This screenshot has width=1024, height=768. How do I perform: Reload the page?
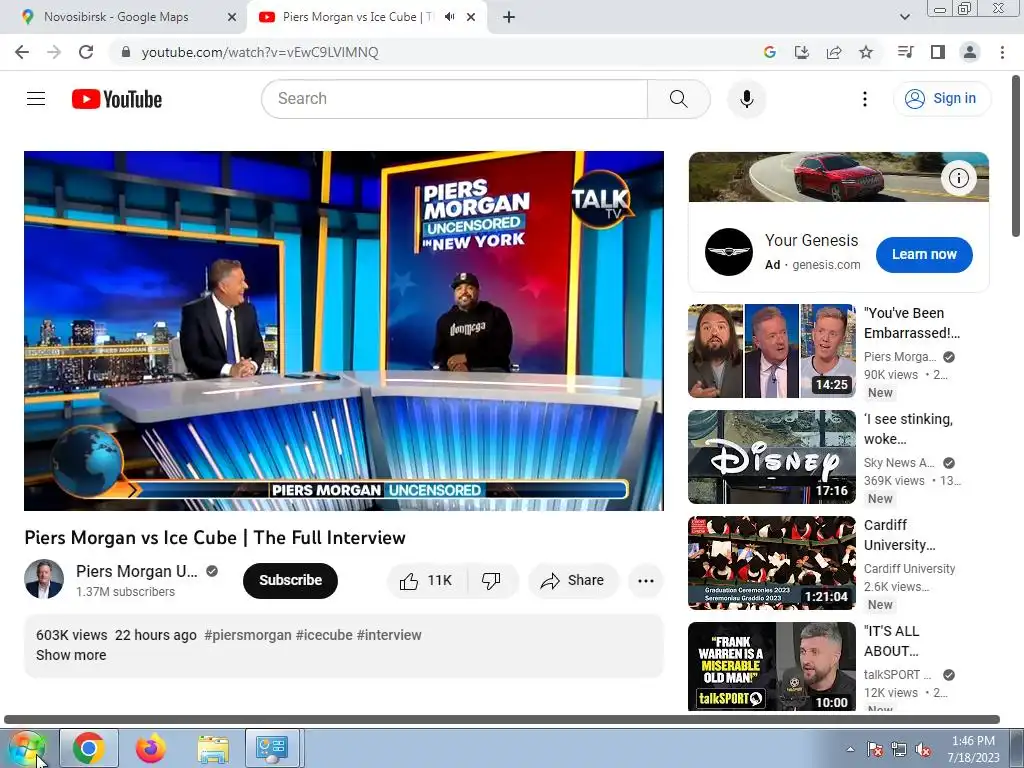point(86,52)
